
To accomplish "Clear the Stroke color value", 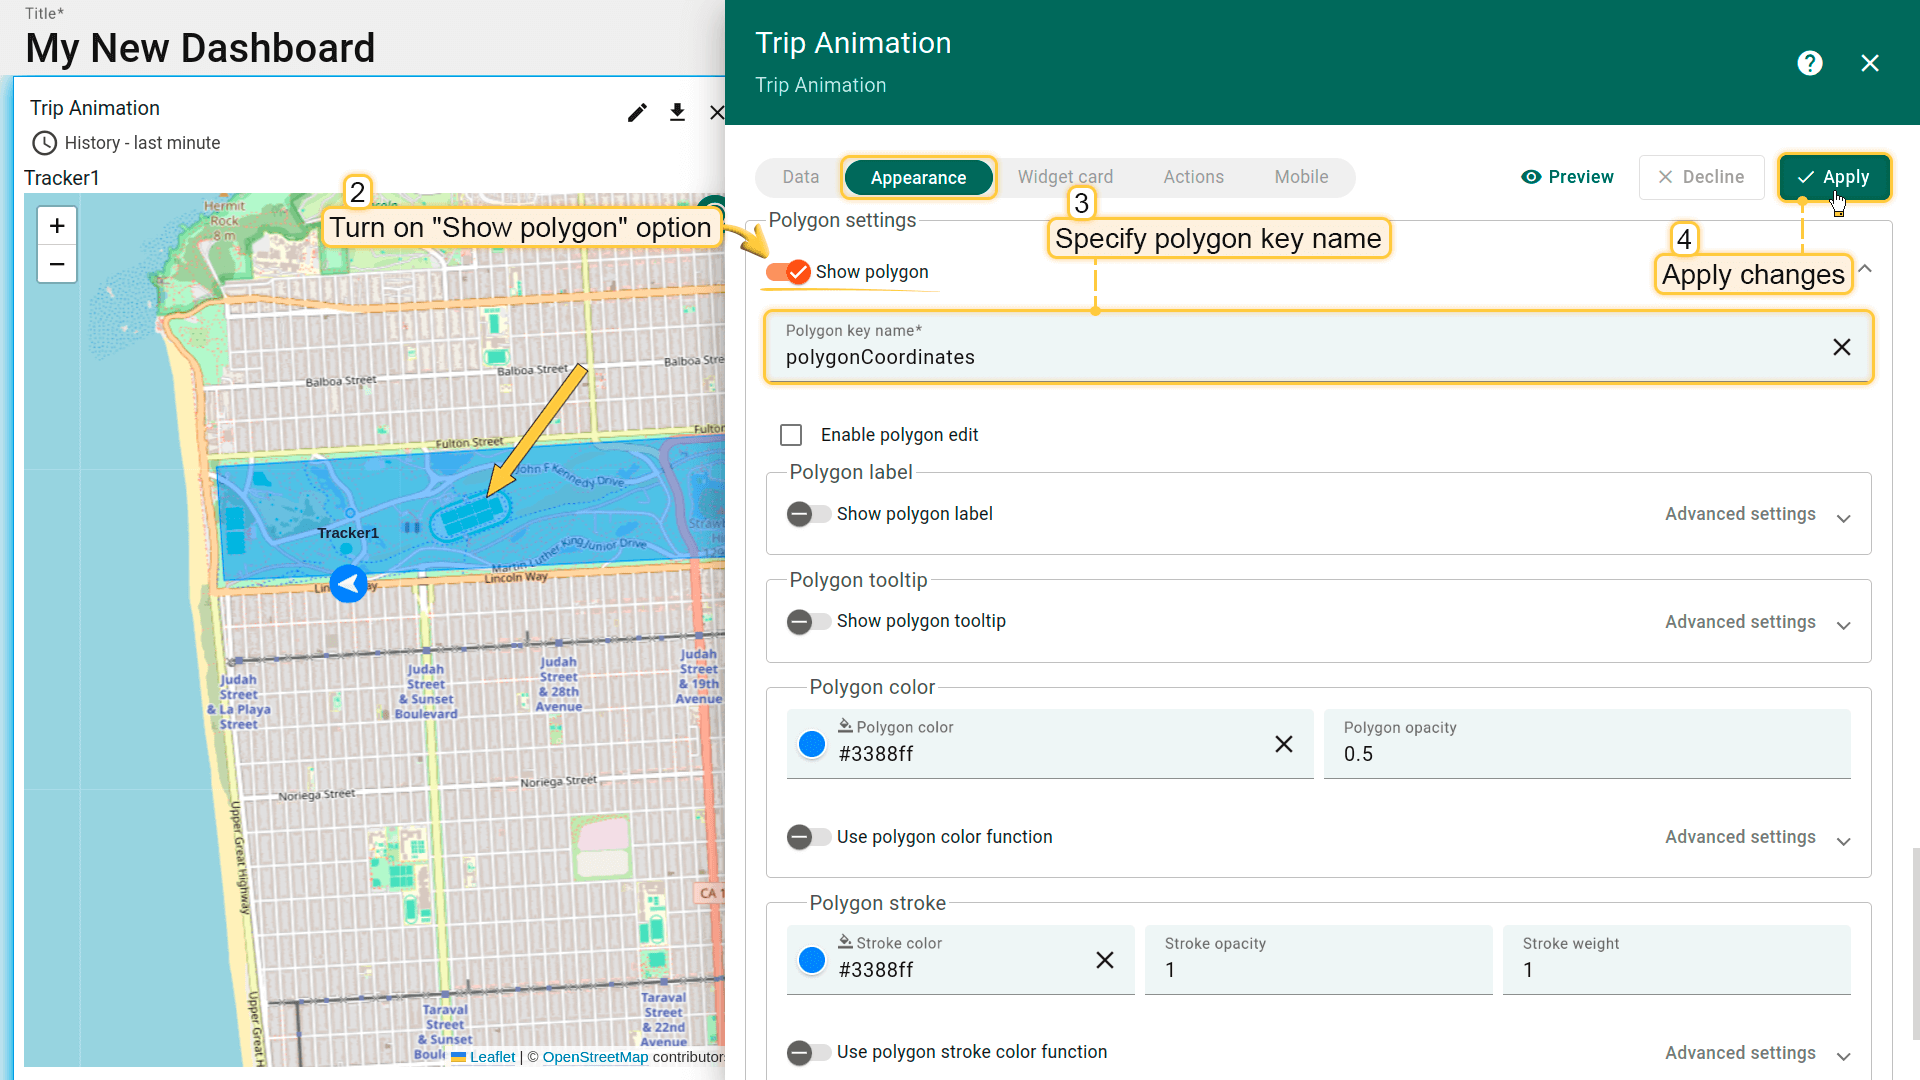I will (x=1105, y=960).
